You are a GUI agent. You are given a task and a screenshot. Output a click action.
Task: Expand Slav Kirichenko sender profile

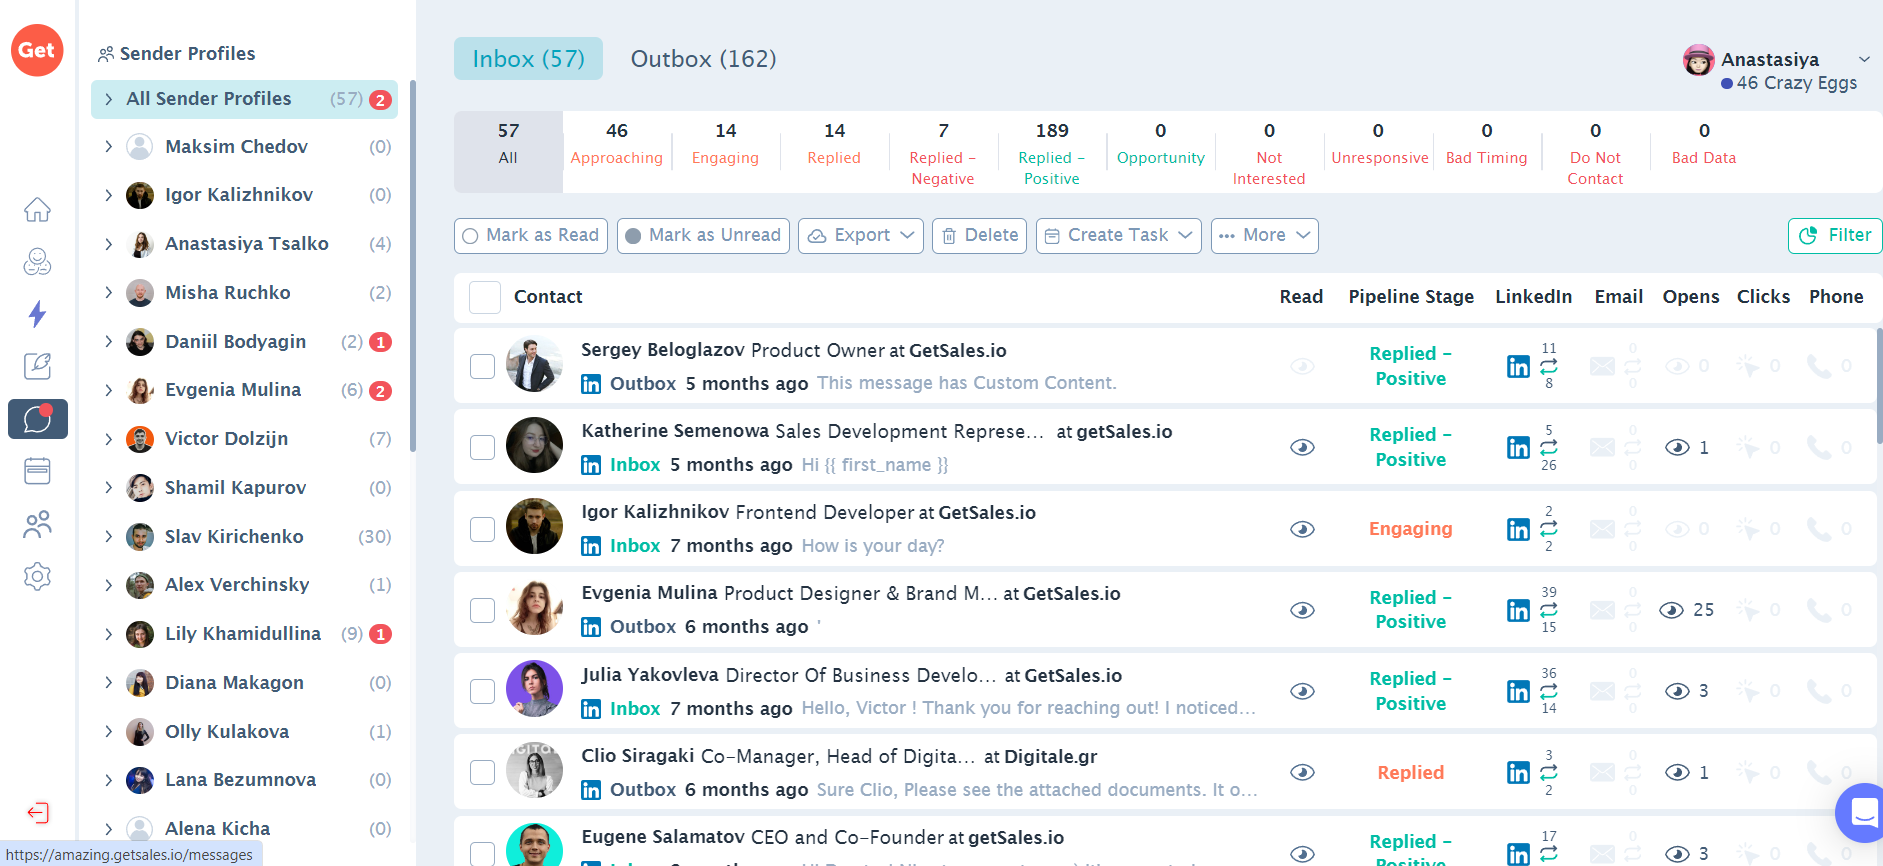pyautogui.click(x=109, y=537)
